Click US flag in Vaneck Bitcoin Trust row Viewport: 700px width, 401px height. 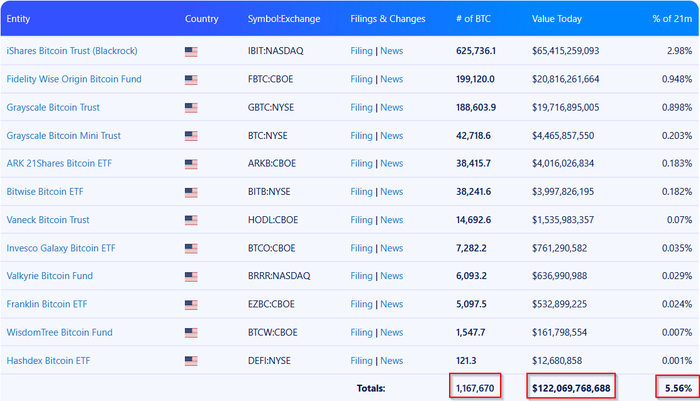coord(191,219)
